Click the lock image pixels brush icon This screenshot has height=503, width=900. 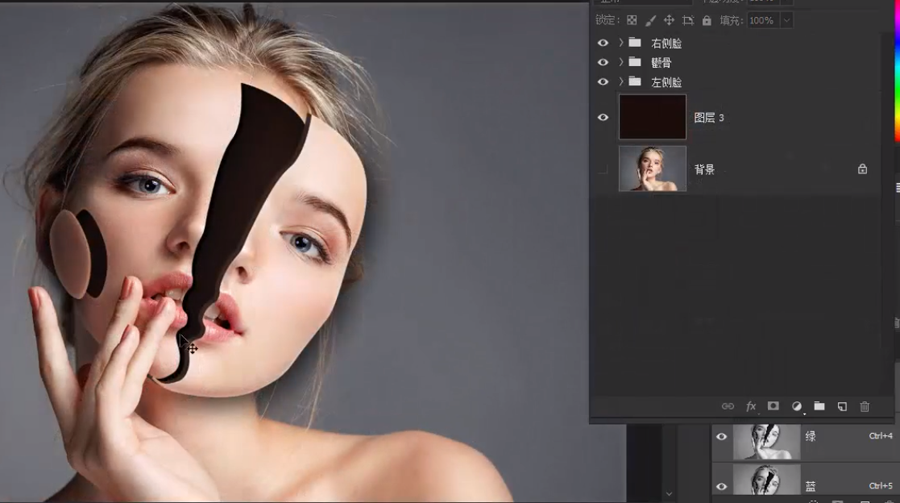[650, 20]
